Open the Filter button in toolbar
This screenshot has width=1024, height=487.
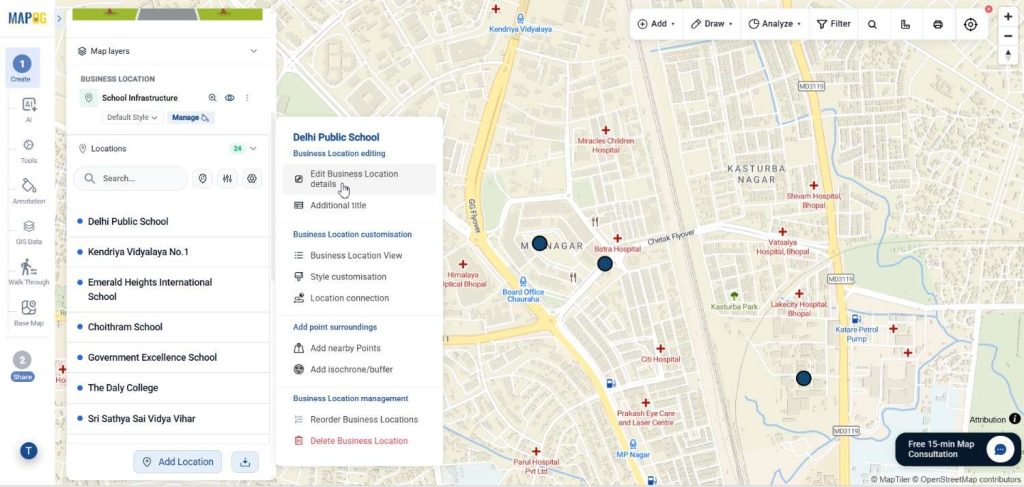click(834, 24)
